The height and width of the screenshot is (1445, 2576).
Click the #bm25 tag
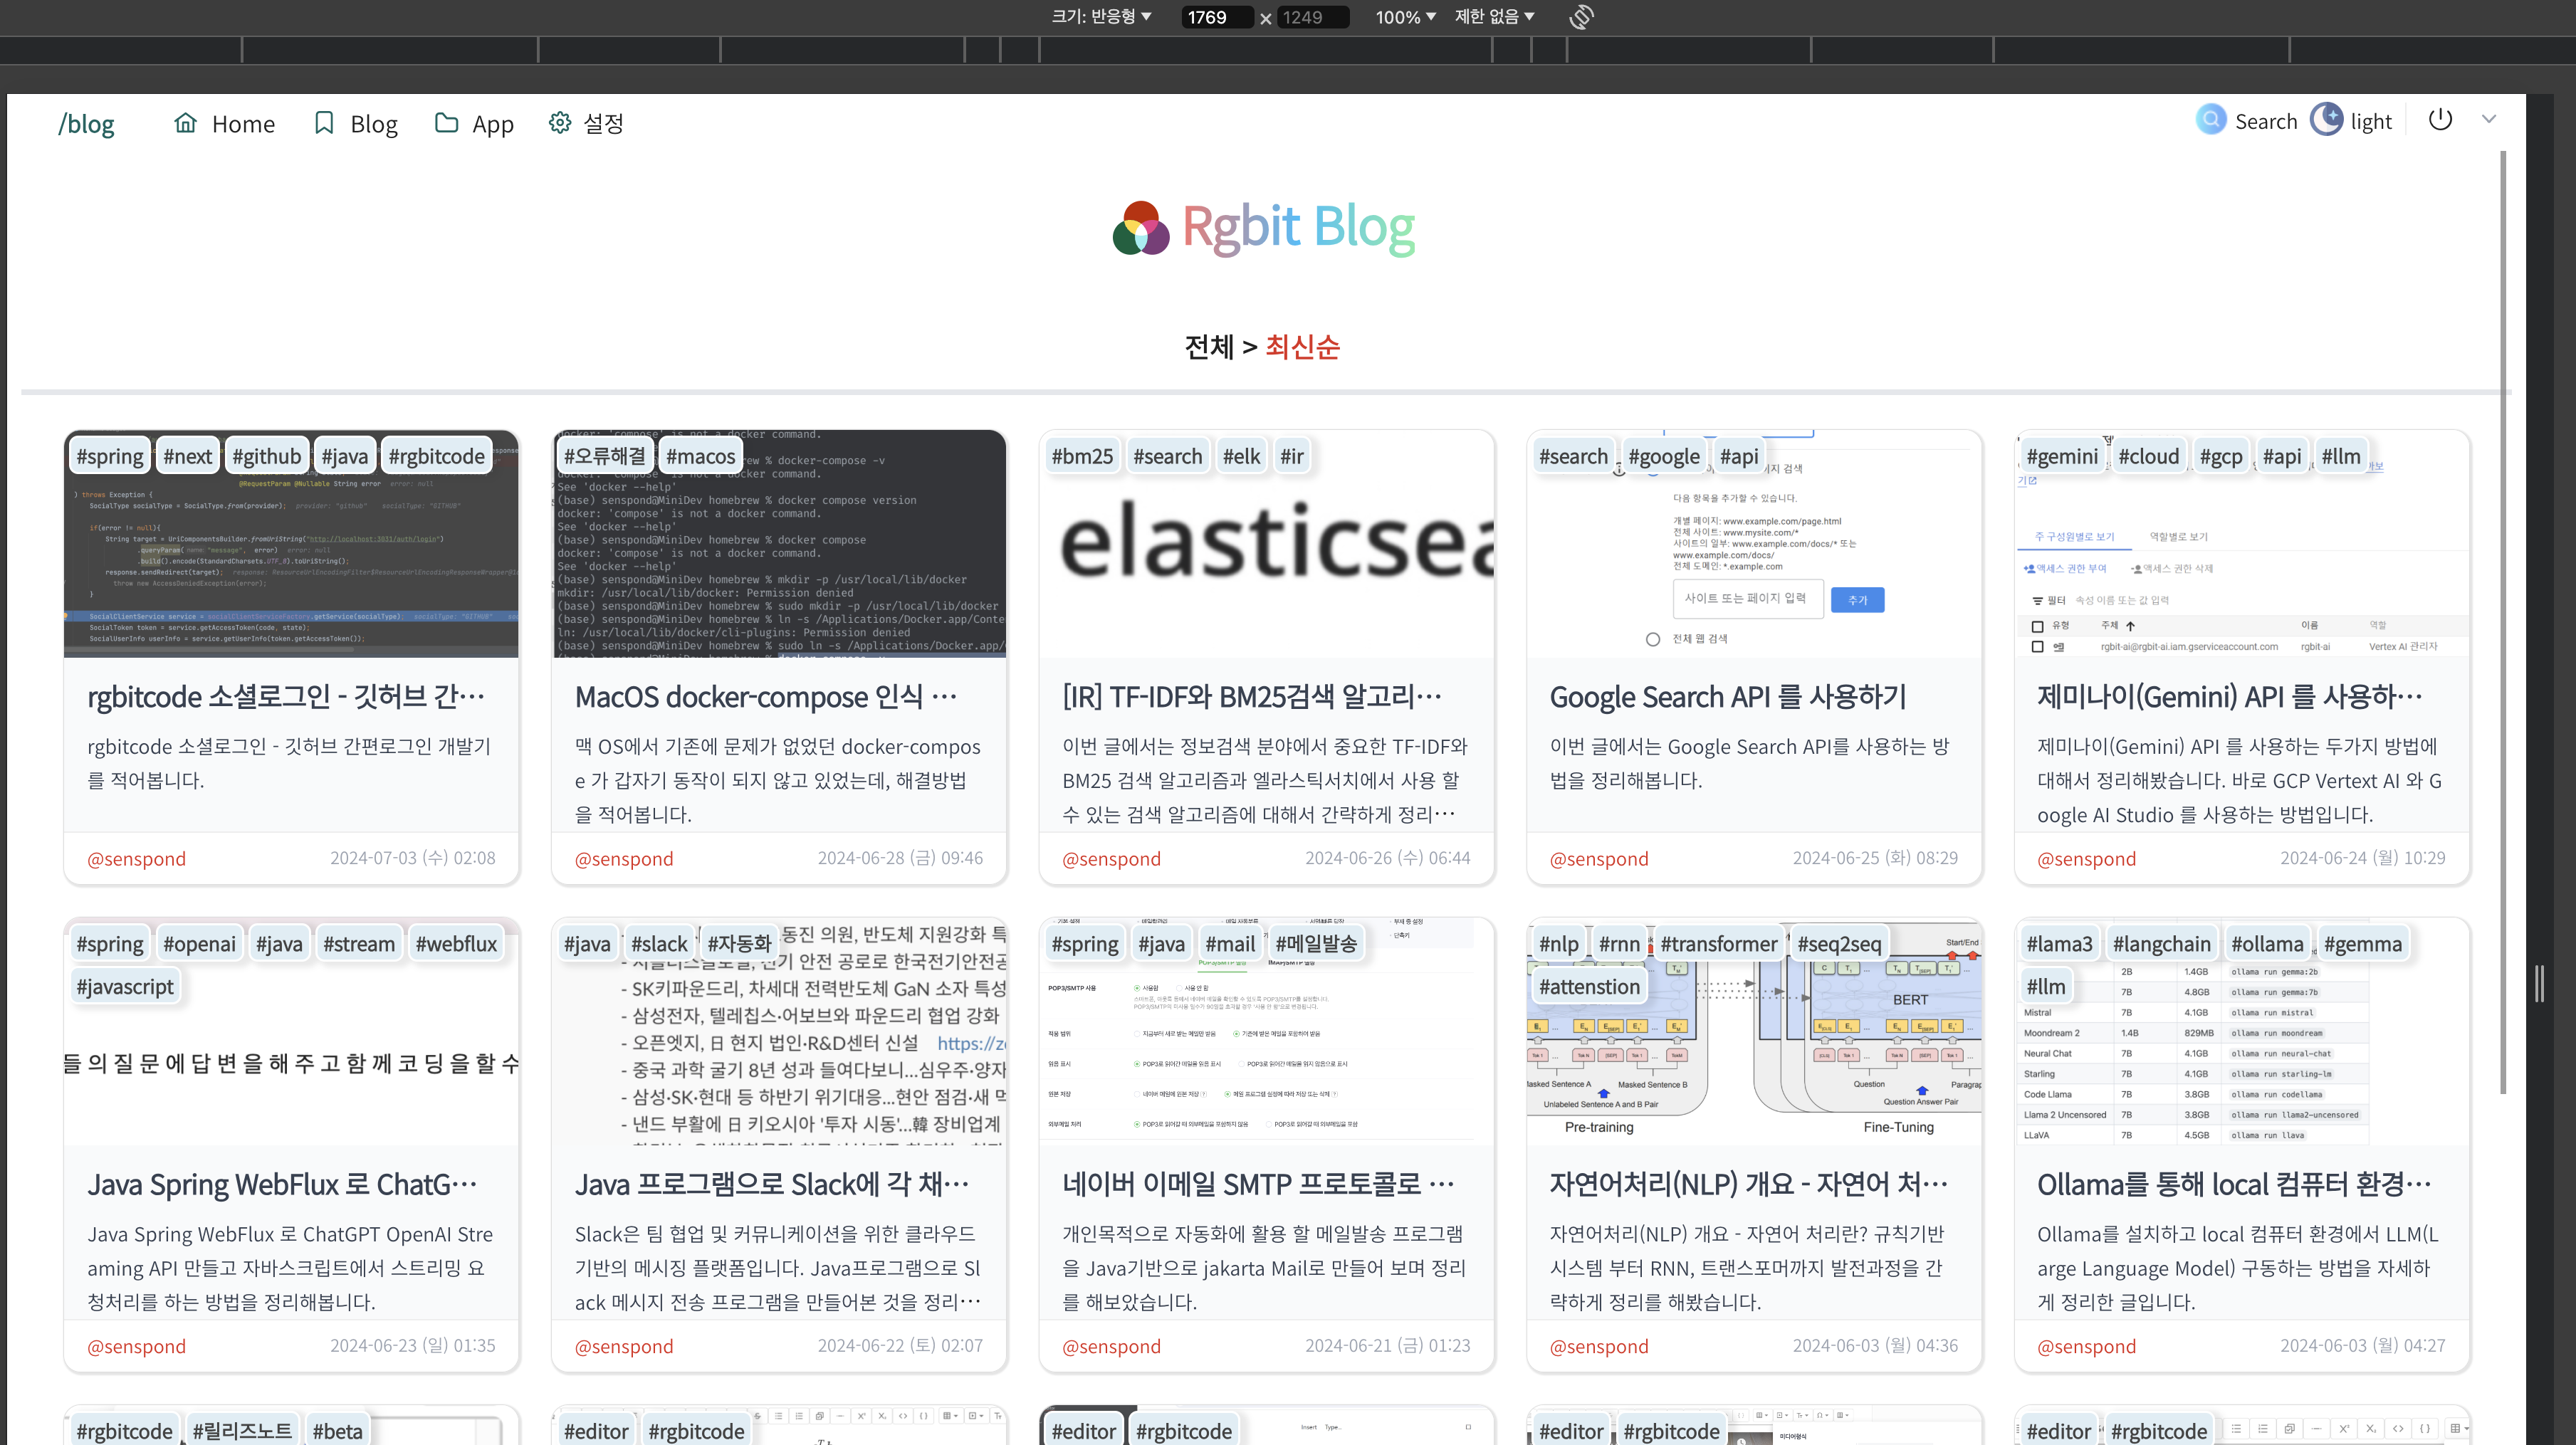(x=1082, y=456)
